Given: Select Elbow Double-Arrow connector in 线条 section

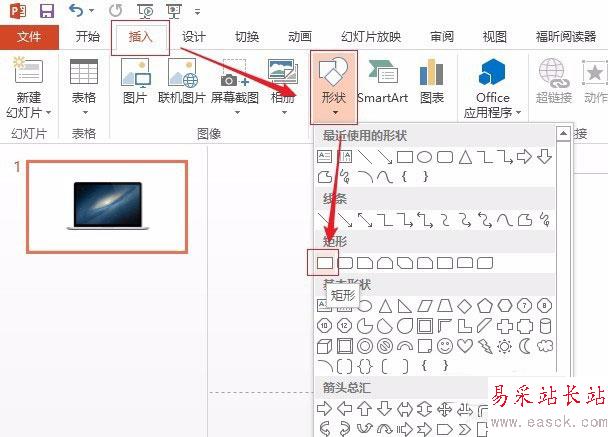Looking at the screenshot, I should [425, 220].
